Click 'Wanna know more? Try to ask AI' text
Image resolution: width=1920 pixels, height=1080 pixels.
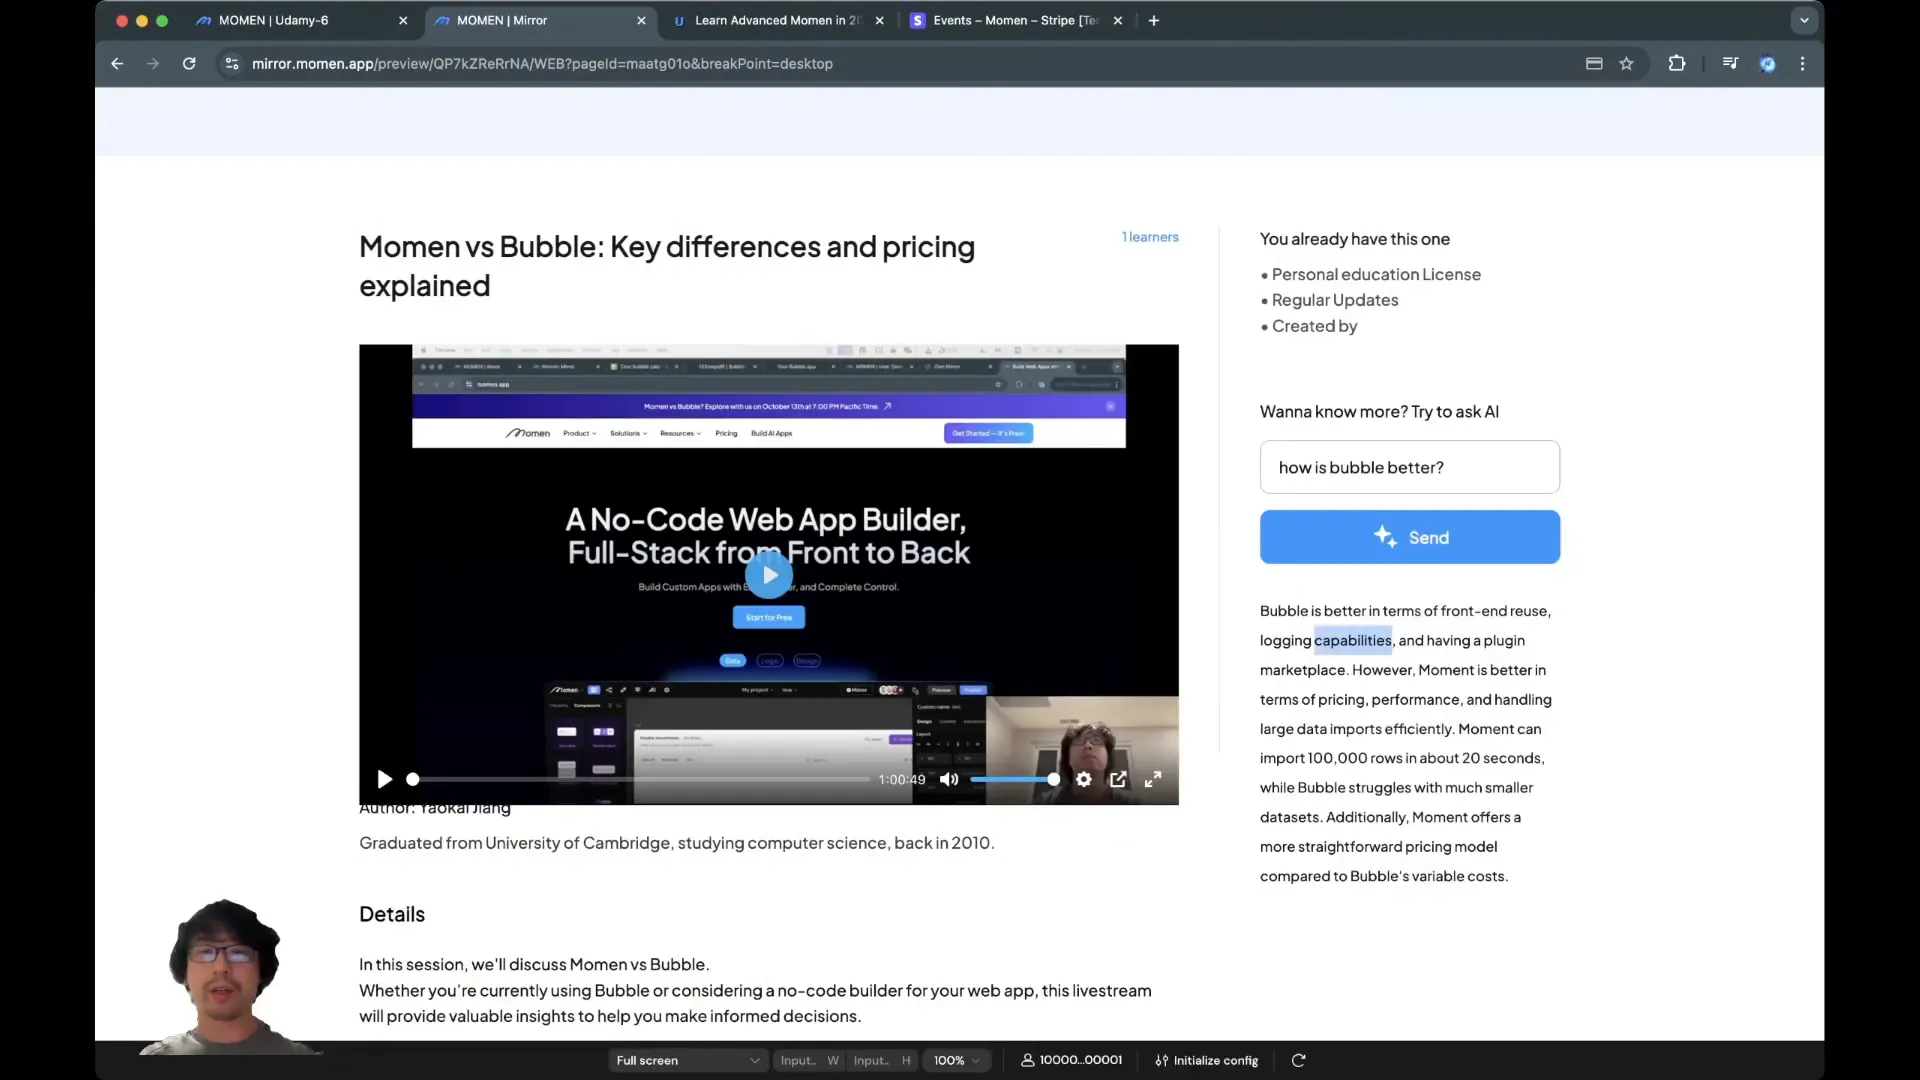click(x=1379, y=411)
